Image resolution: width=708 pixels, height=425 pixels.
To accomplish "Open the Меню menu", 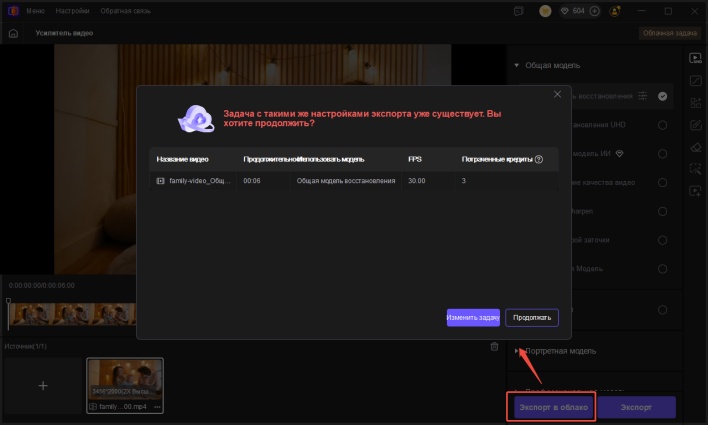I will pyautogui.click(x=36, y=11).
